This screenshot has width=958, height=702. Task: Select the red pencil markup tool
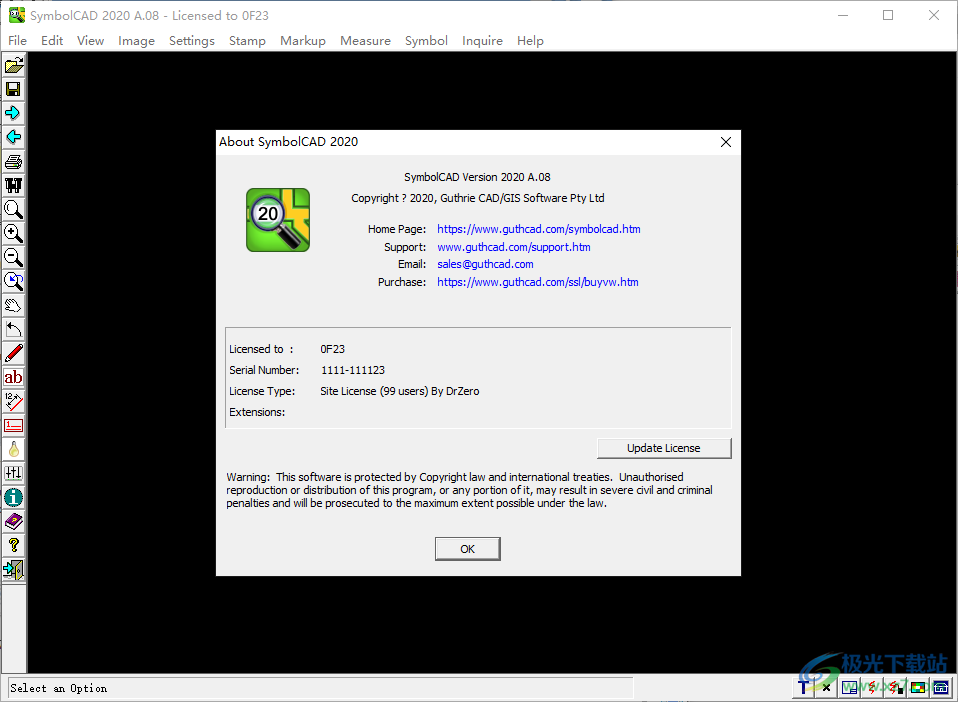pos(13,353)
